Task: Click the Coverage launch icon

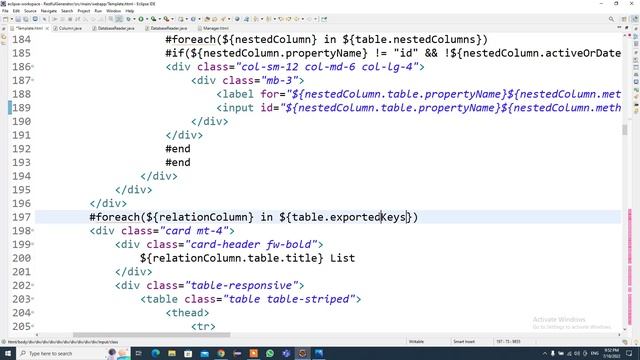Action: (153, 19)
